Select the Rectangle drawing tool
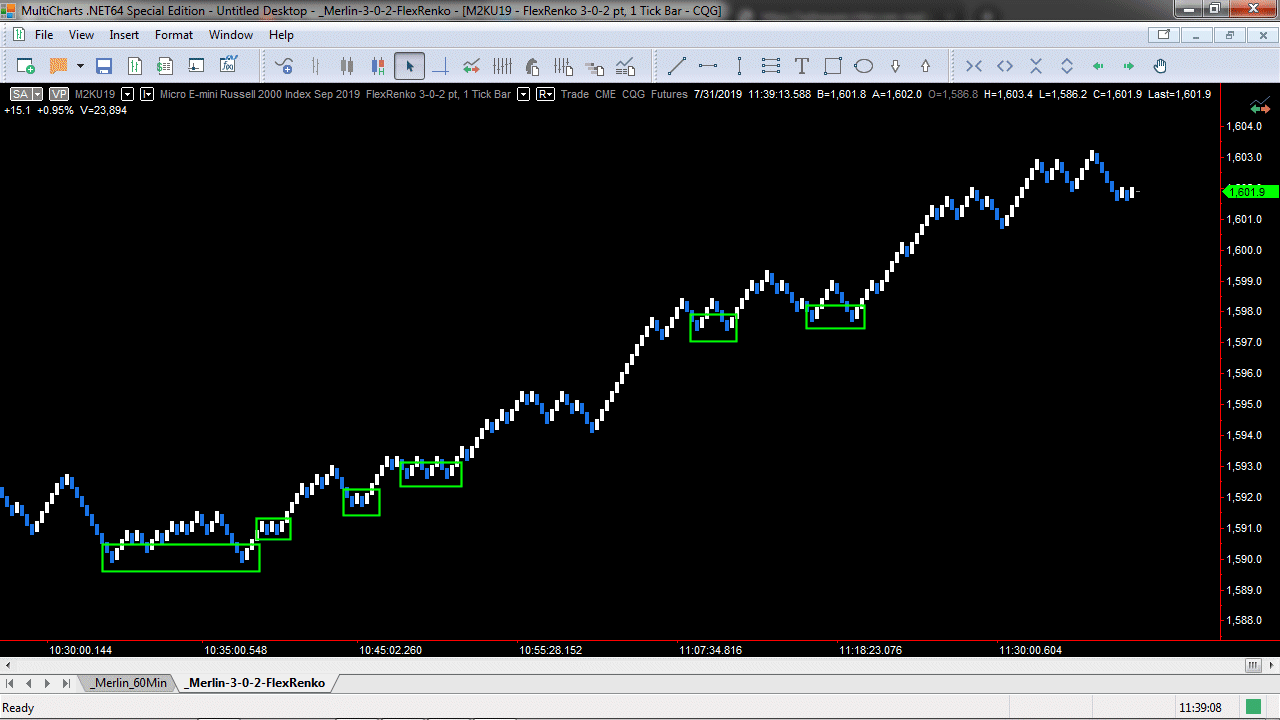 [832, 66]
